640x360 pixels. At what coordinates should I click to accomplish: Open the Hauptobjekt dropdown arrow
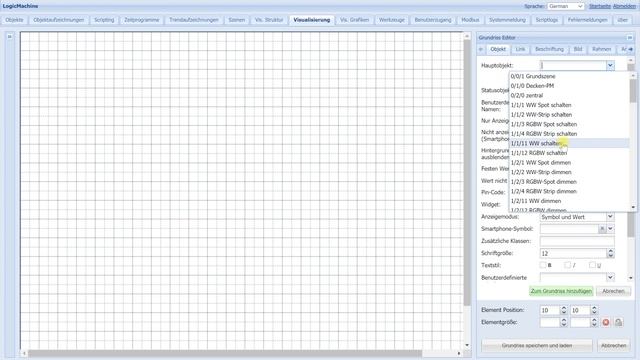[x=610, y=65]
